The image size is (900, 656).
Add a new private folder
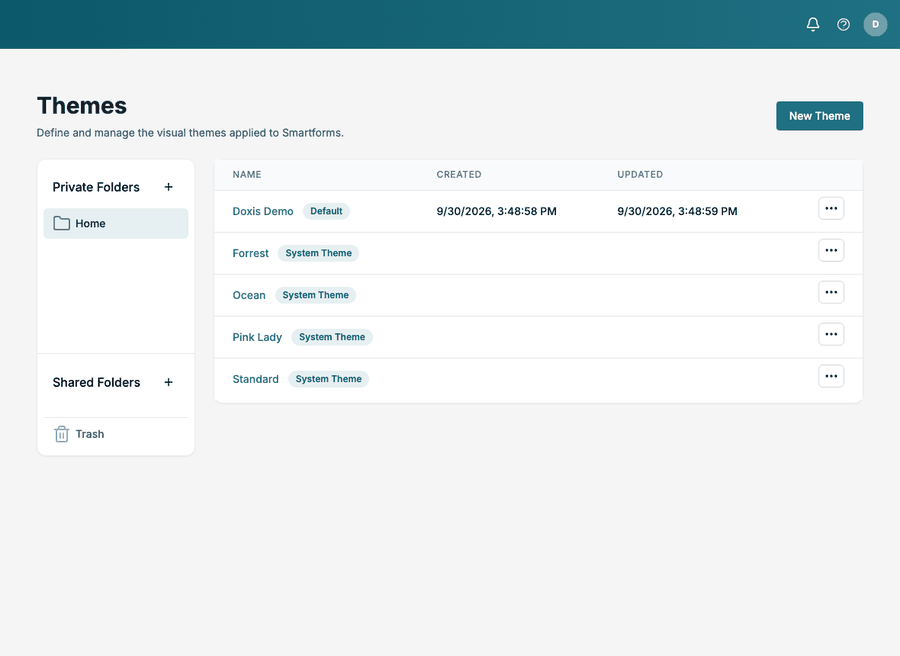tap(168, 187)
